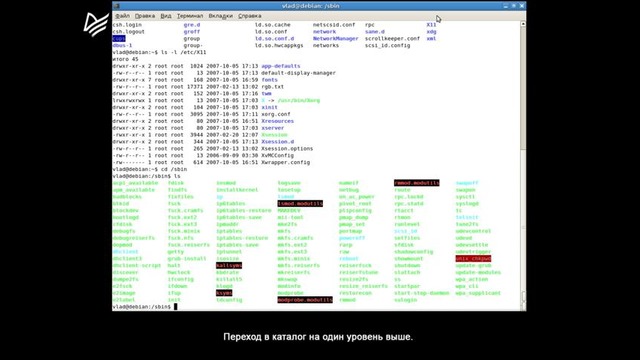This screenshot has width=640, height=360.
Task: Click the title bar text vlad@debian: /sbin
Action: 311,6
